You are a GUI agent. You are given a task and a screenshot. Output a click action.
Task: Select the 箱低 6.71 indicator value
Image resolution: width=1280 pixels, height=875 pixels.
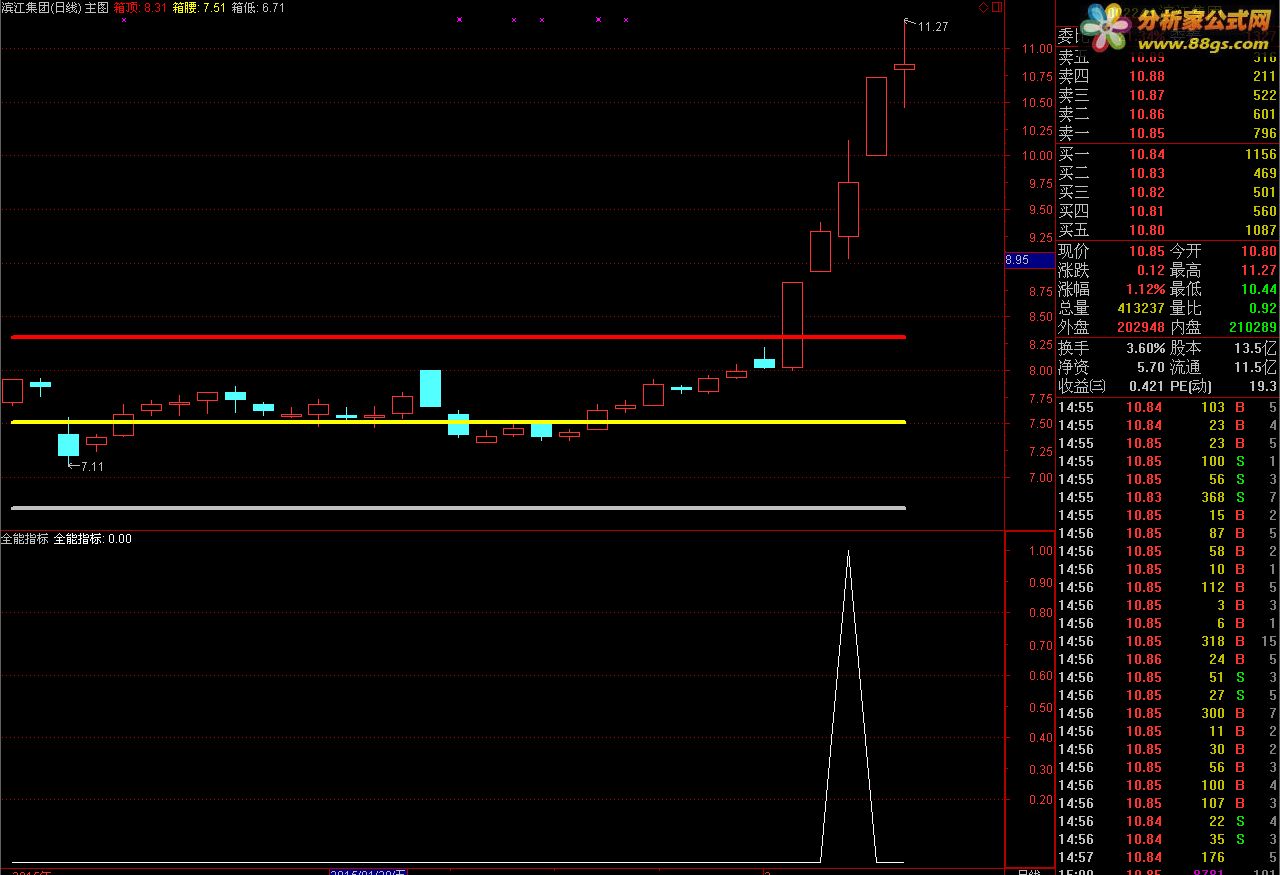258,8
